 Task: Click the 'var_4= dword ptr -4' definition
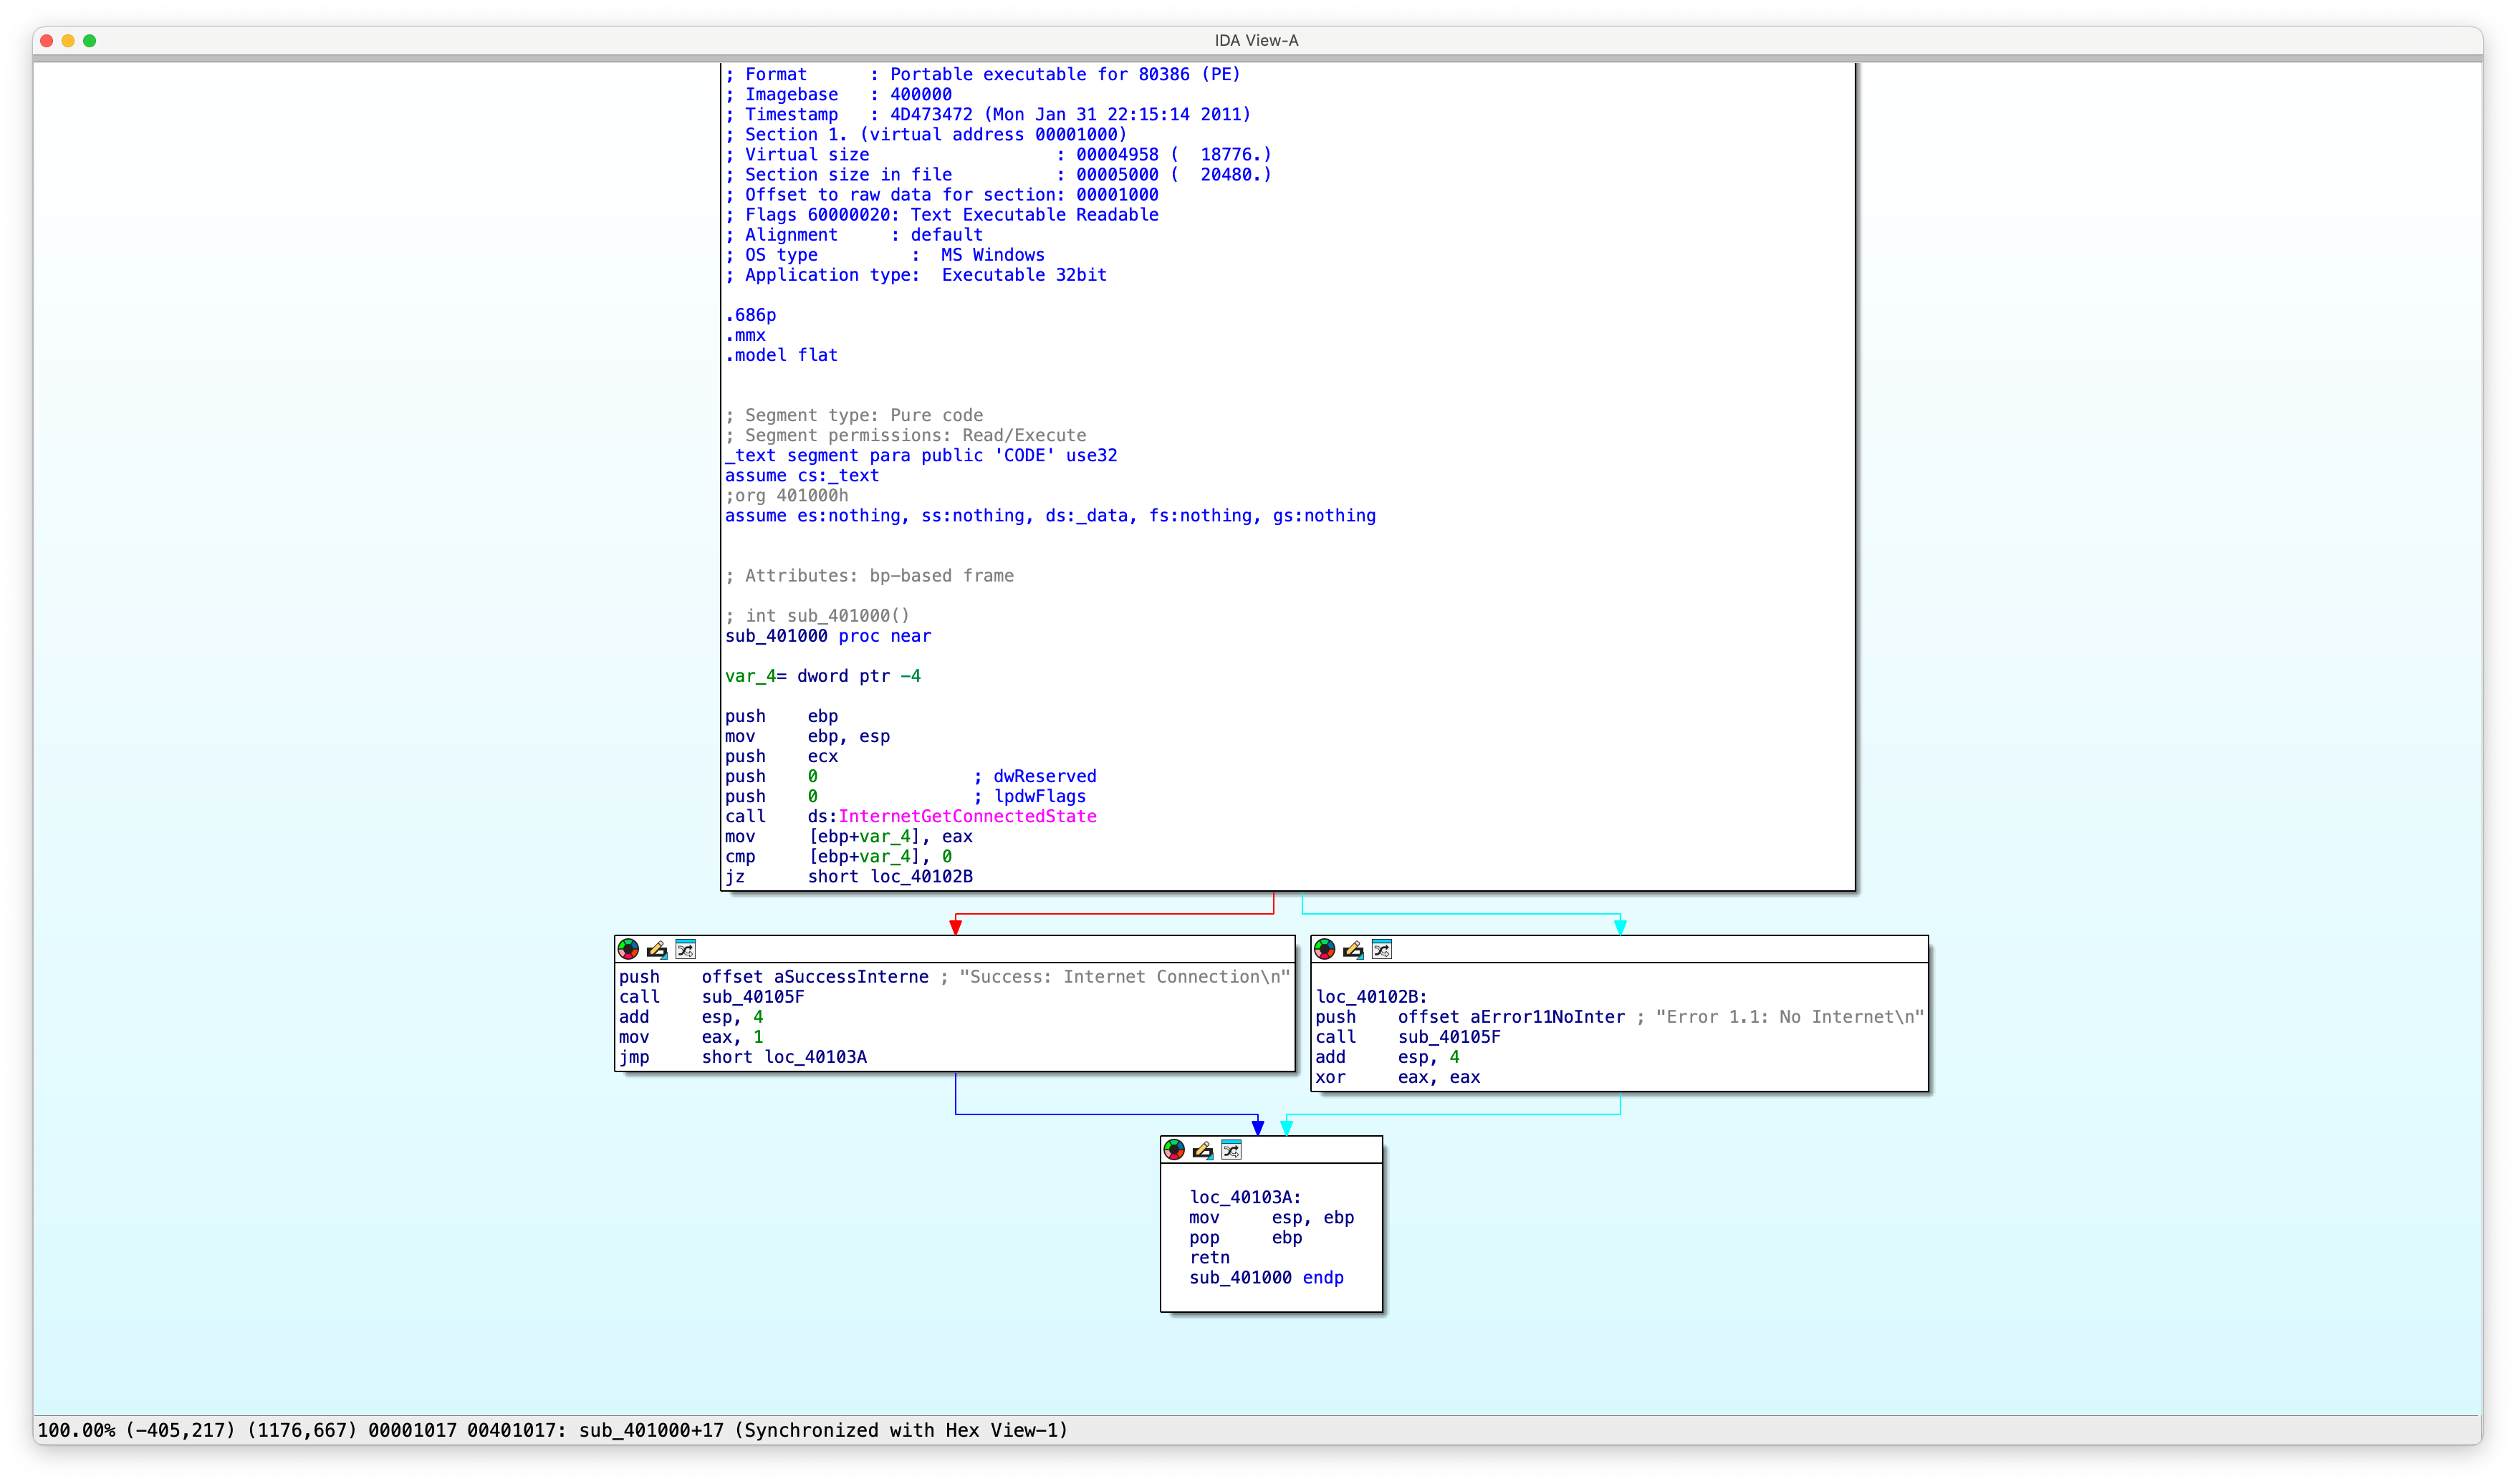pos(823,676)
